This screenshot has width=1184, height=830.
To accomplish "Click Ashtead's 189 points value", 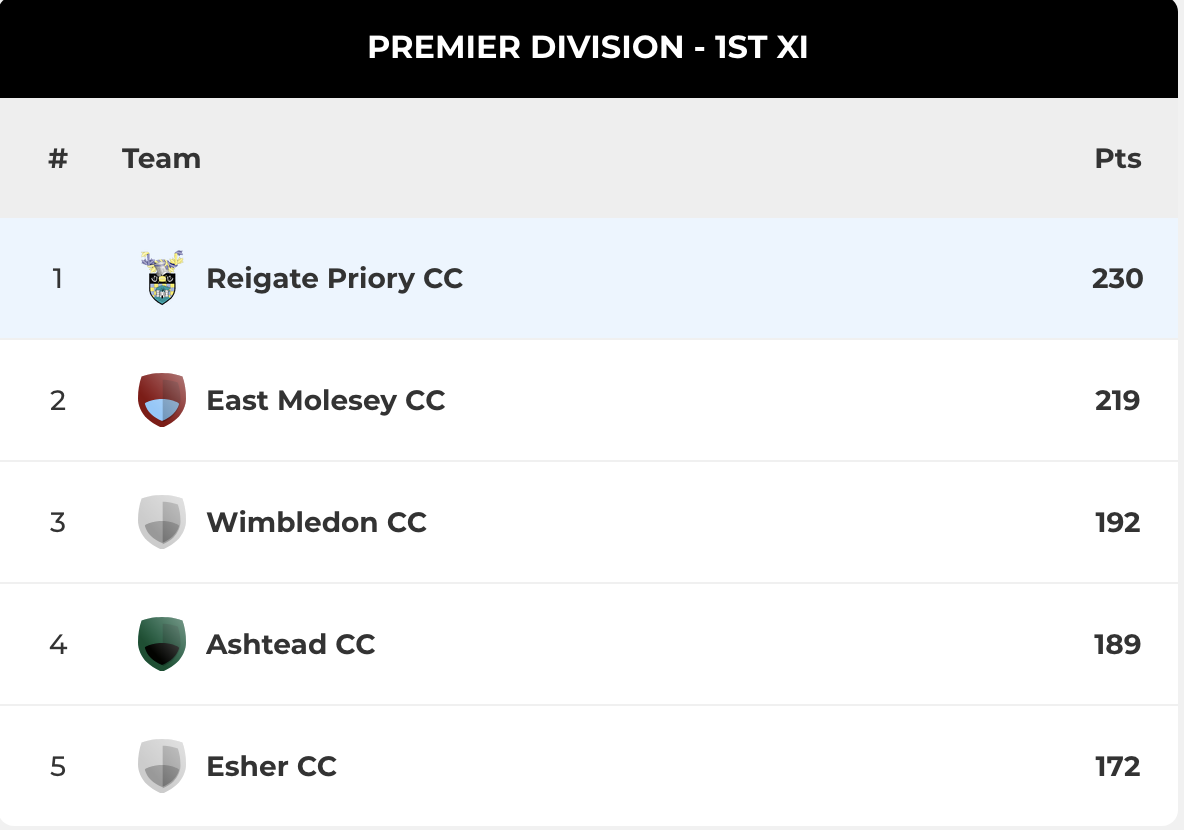I will tap(1118, 644).
